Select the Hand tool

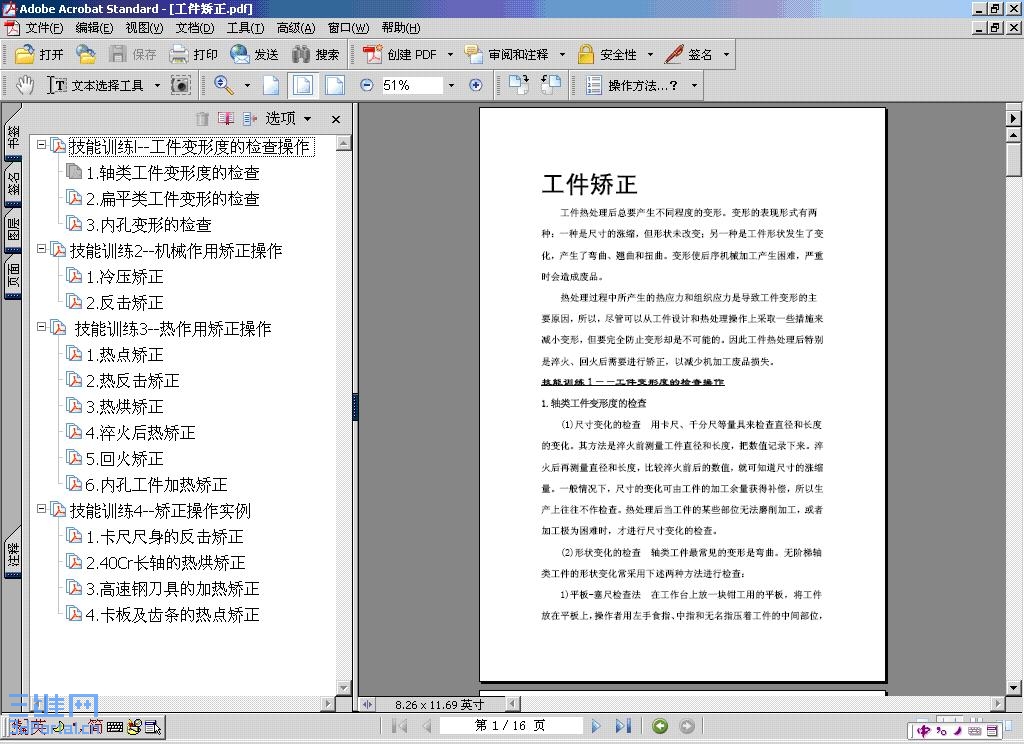[x=25, y=85]
